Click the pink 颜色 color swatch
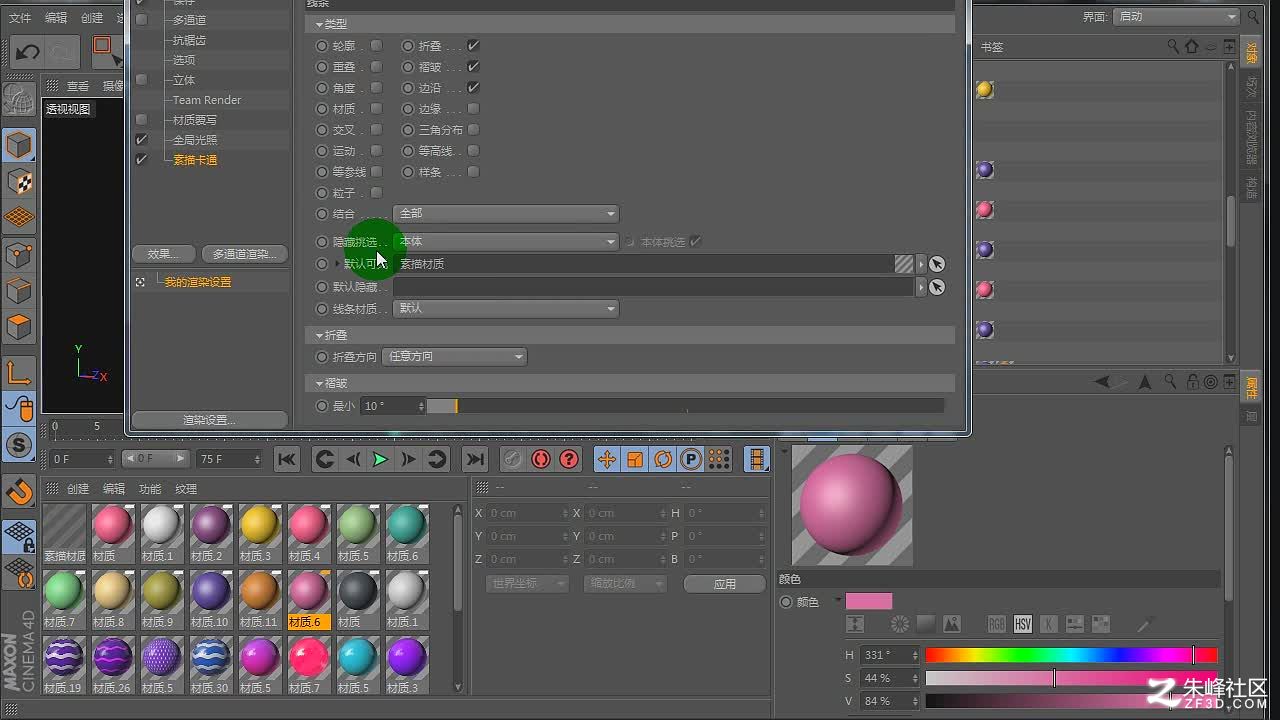Image resolution: width=1280 pixels, height=720 pixels. [x=869, y=601]
